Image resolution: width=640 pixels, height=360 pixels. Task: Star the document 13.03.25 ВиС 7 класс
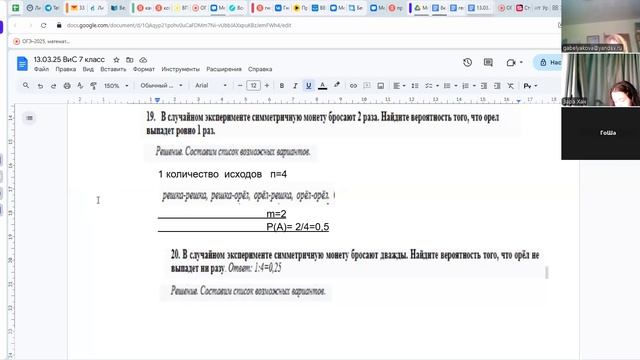point(116,60)
